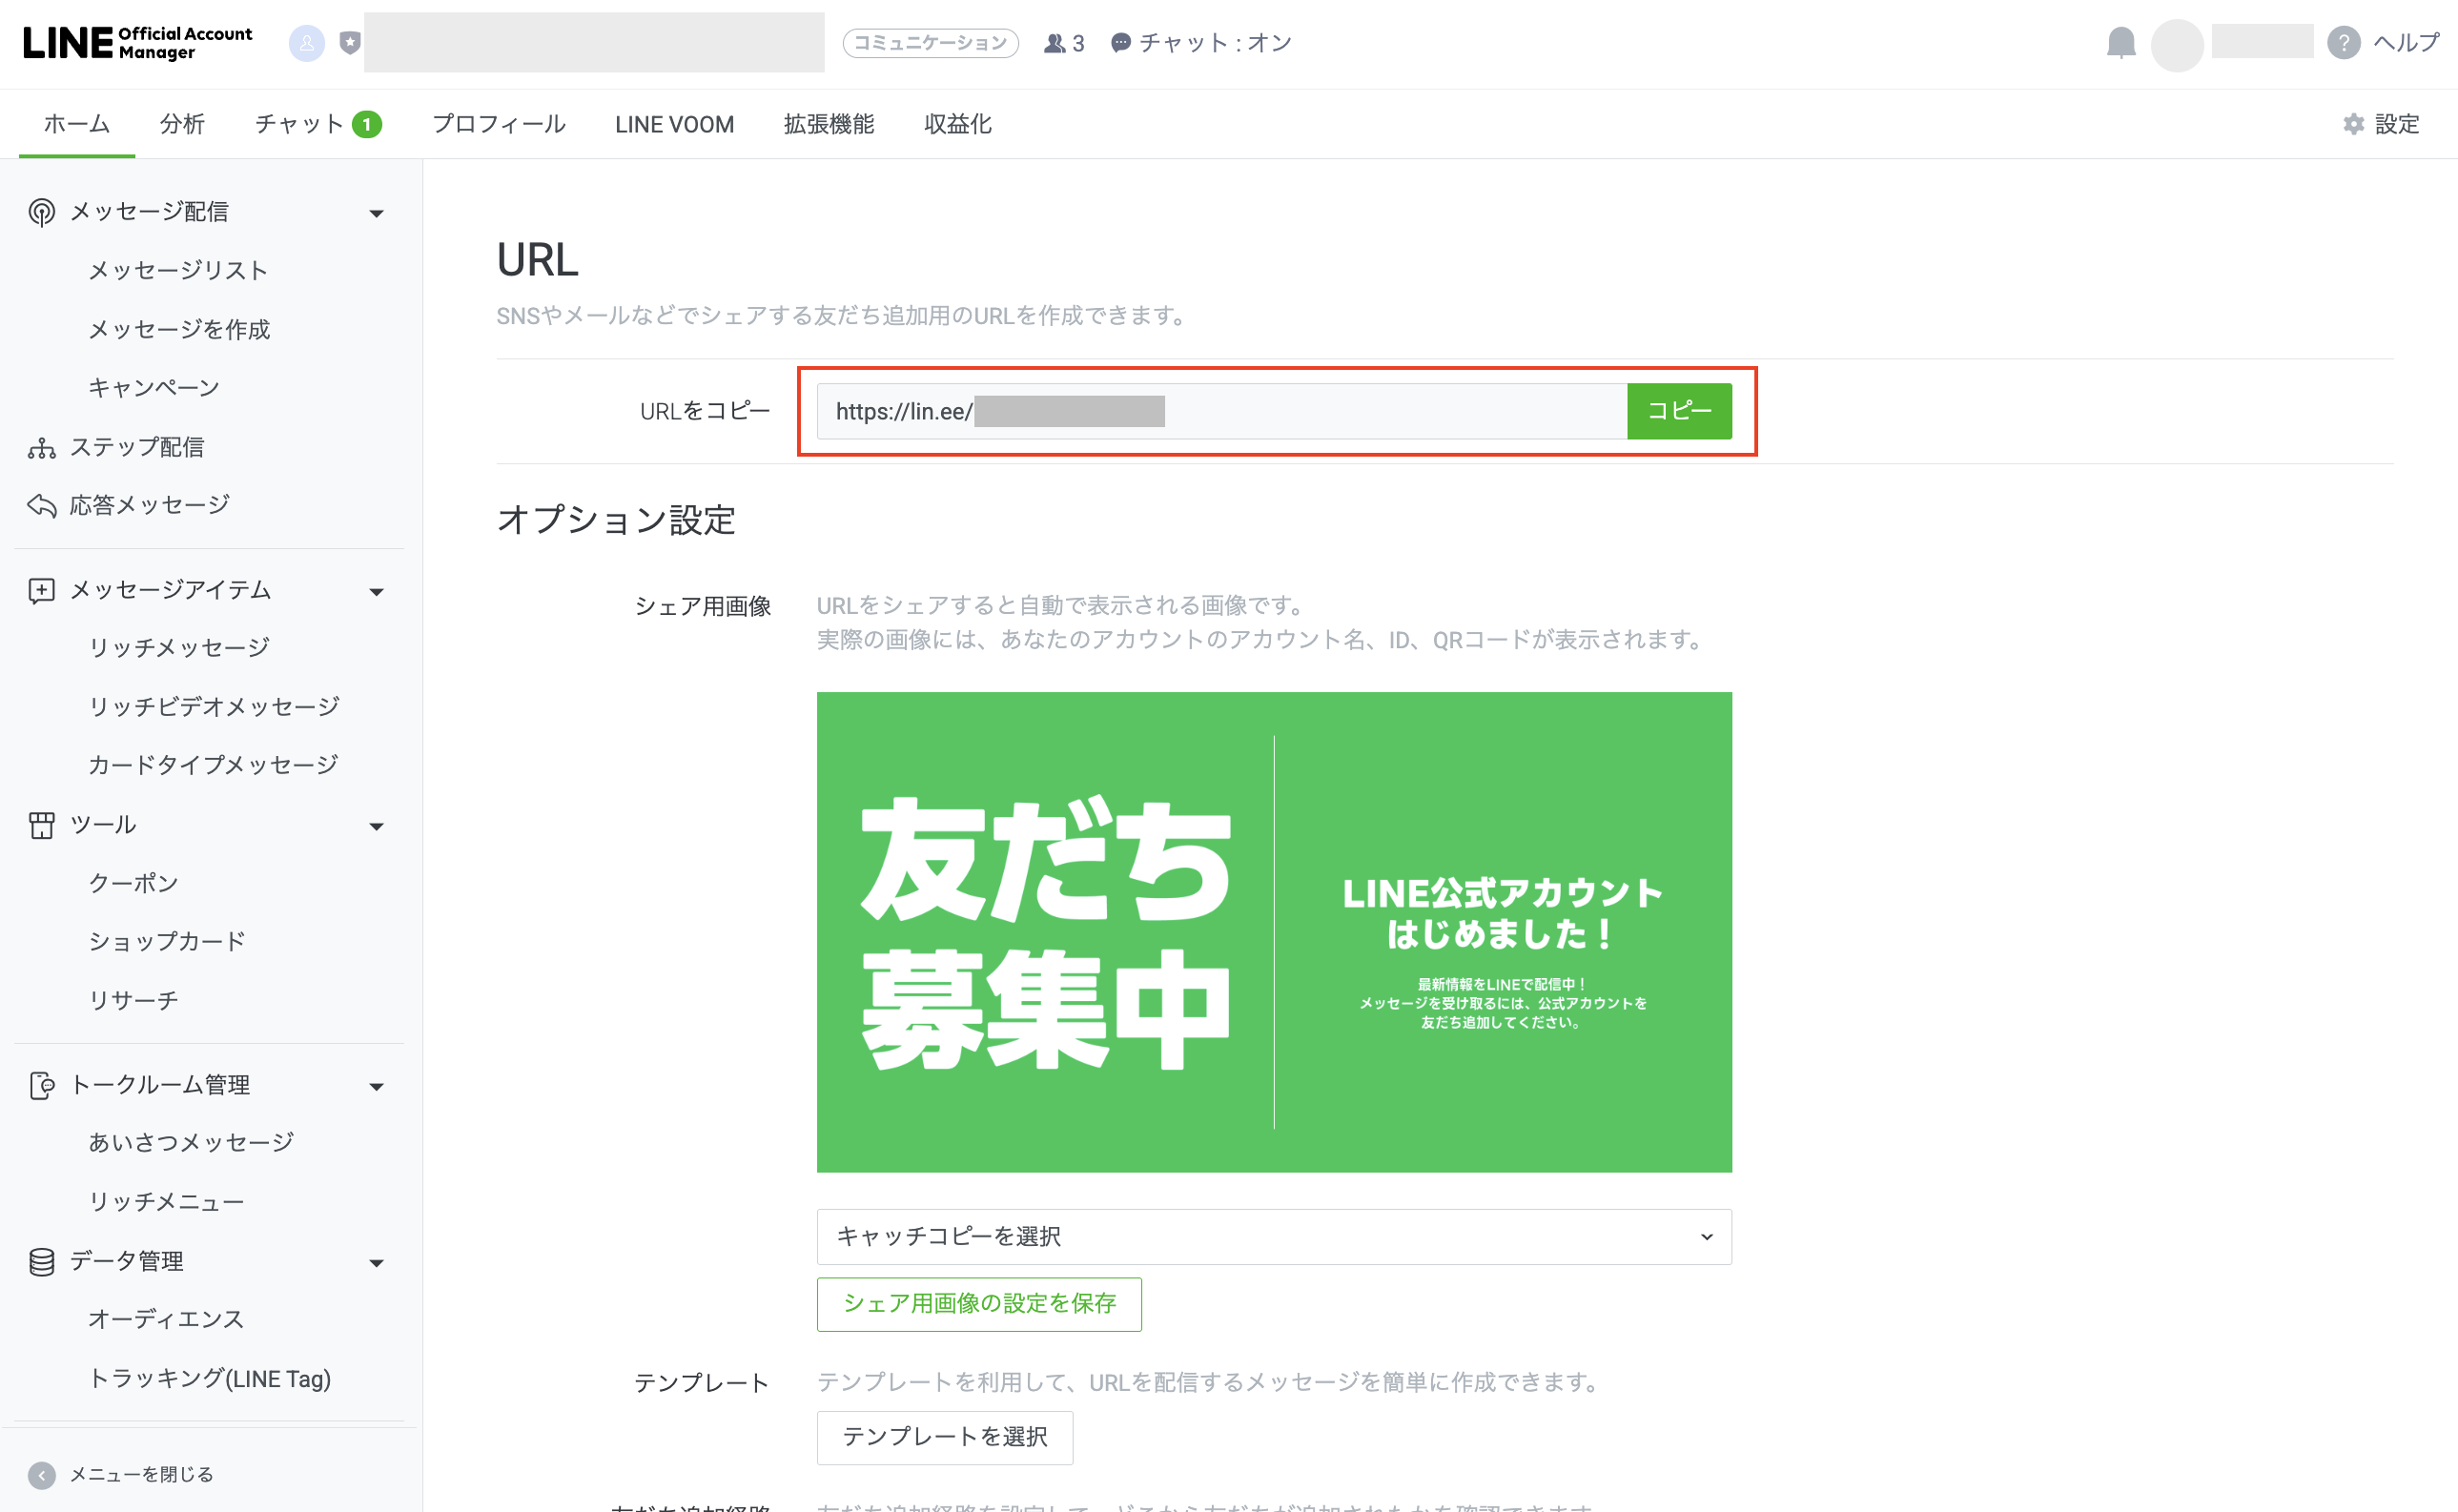Click the チャット：オン status text
The height and width of the screenshot is (1512, 2458).
click(x=1215, y=43)
